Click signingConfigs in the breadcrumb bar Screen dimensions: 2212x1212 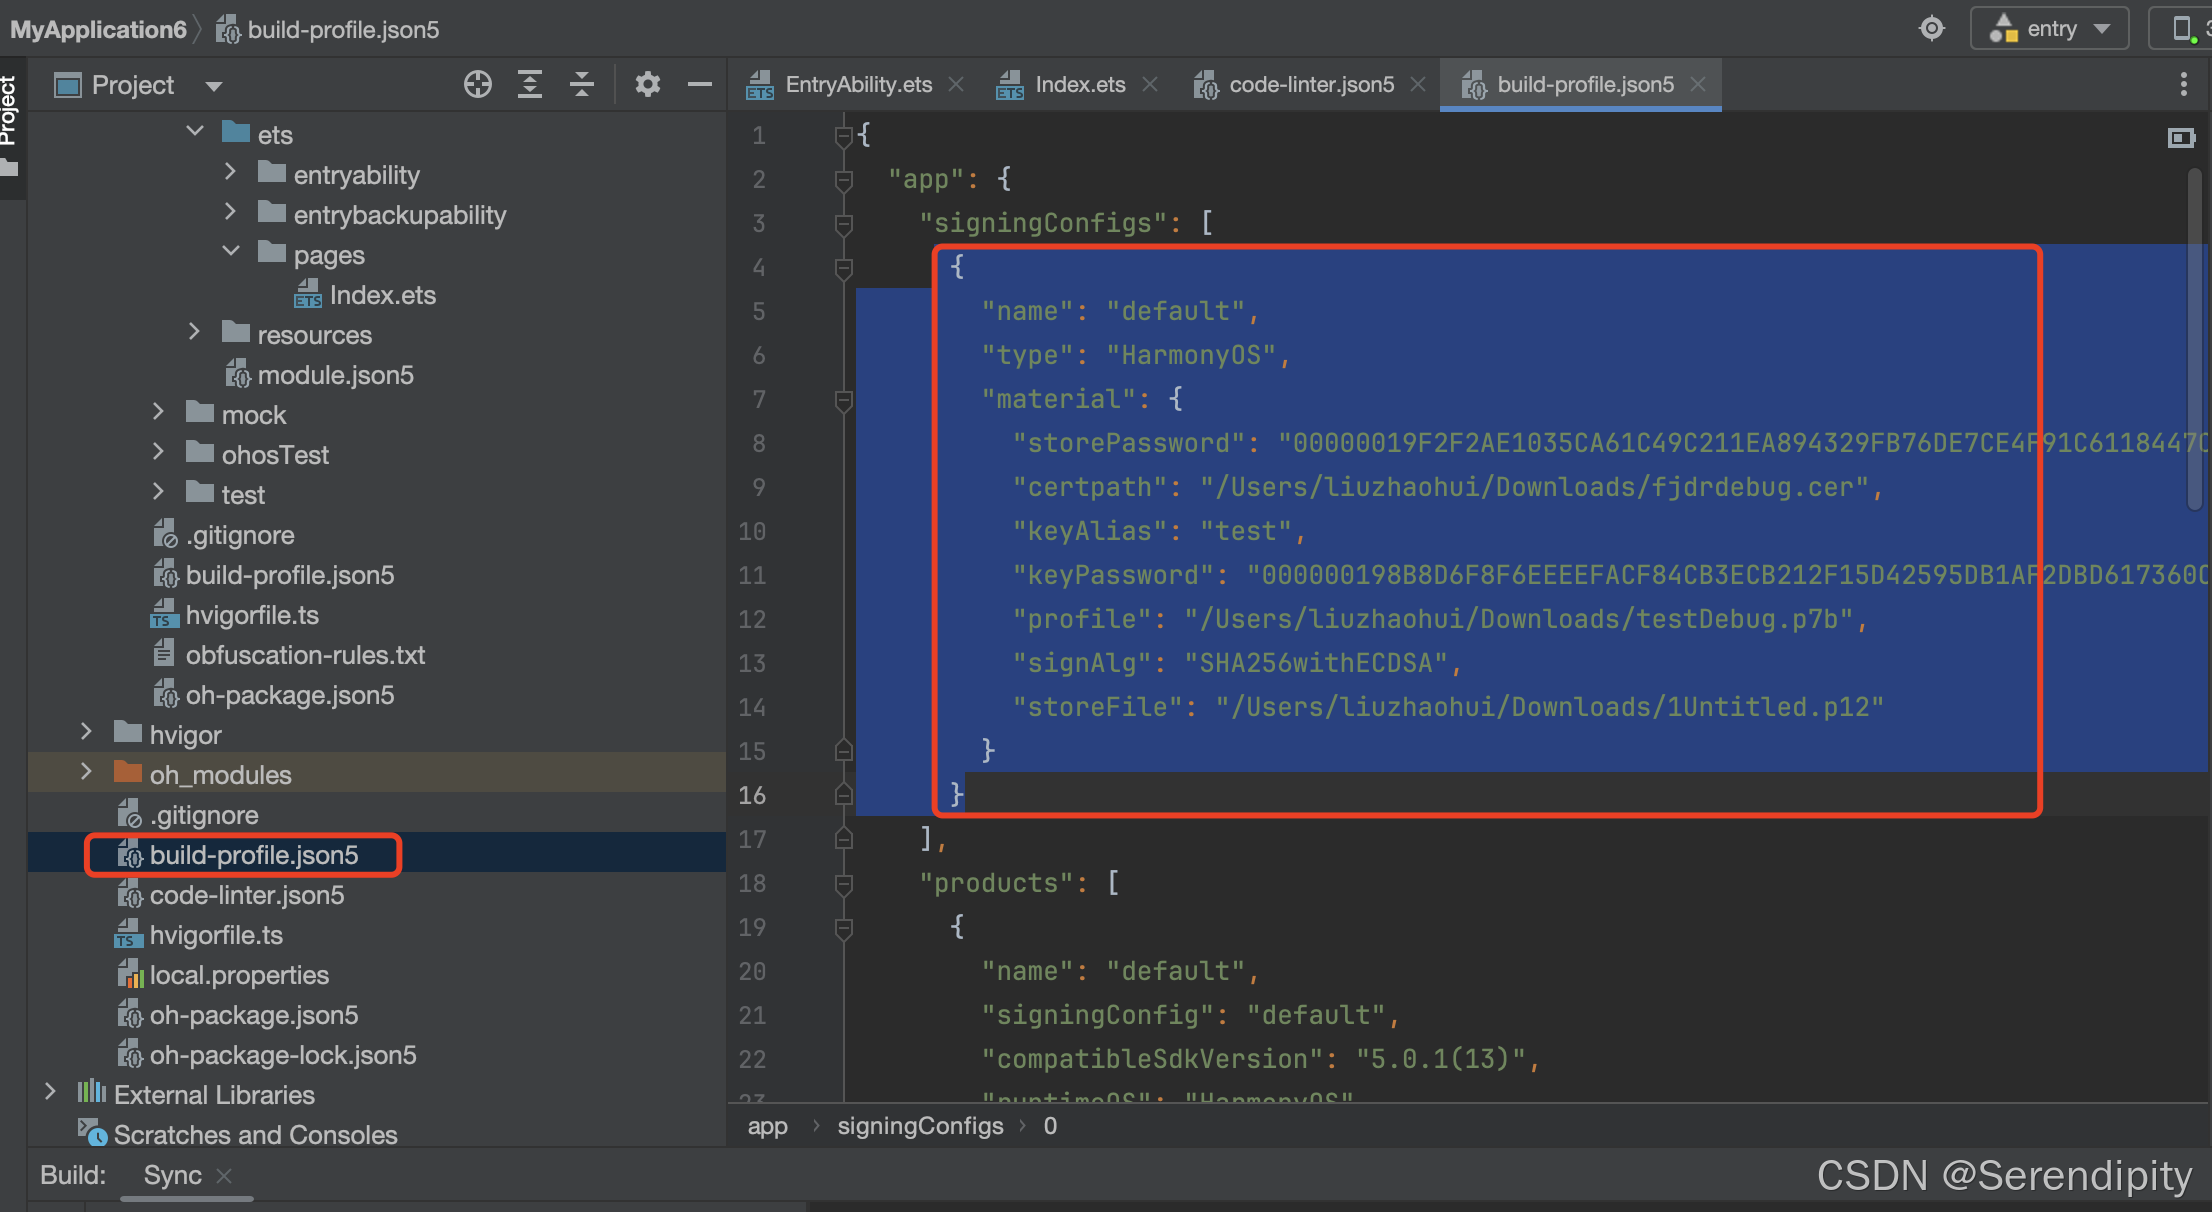pyautogui.click(x=920, y=1127)
